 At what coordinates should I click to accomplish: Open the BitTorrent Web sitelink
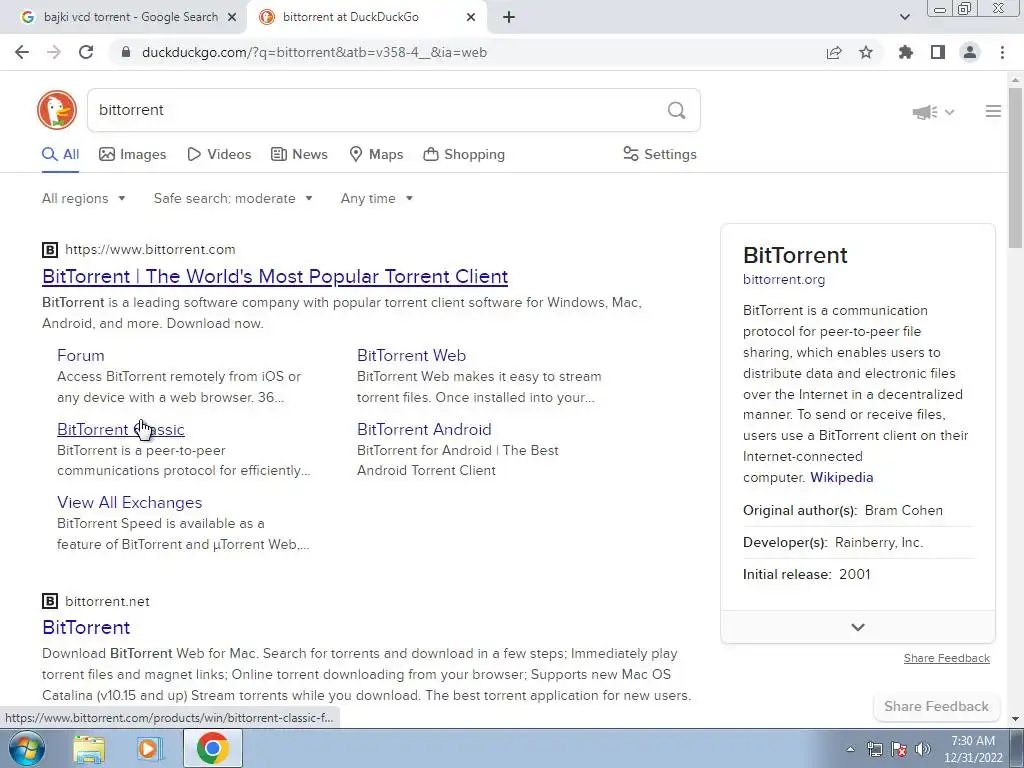[411, 356]
